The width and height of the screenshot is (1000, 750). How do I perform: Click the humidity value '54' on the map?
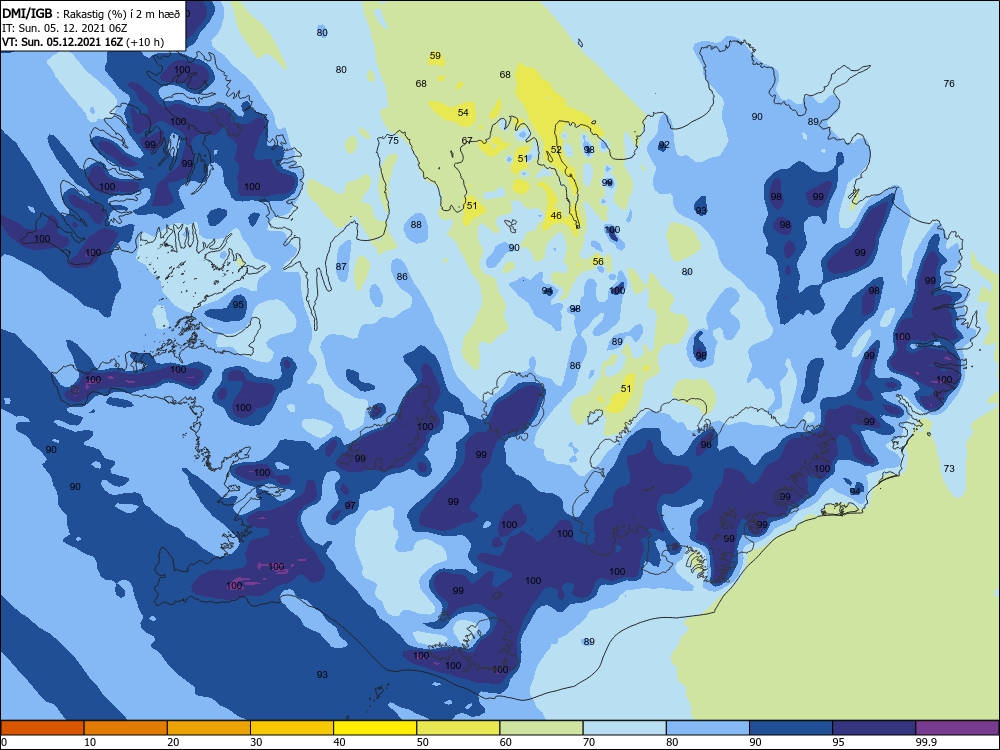click(x=463, y=113)
